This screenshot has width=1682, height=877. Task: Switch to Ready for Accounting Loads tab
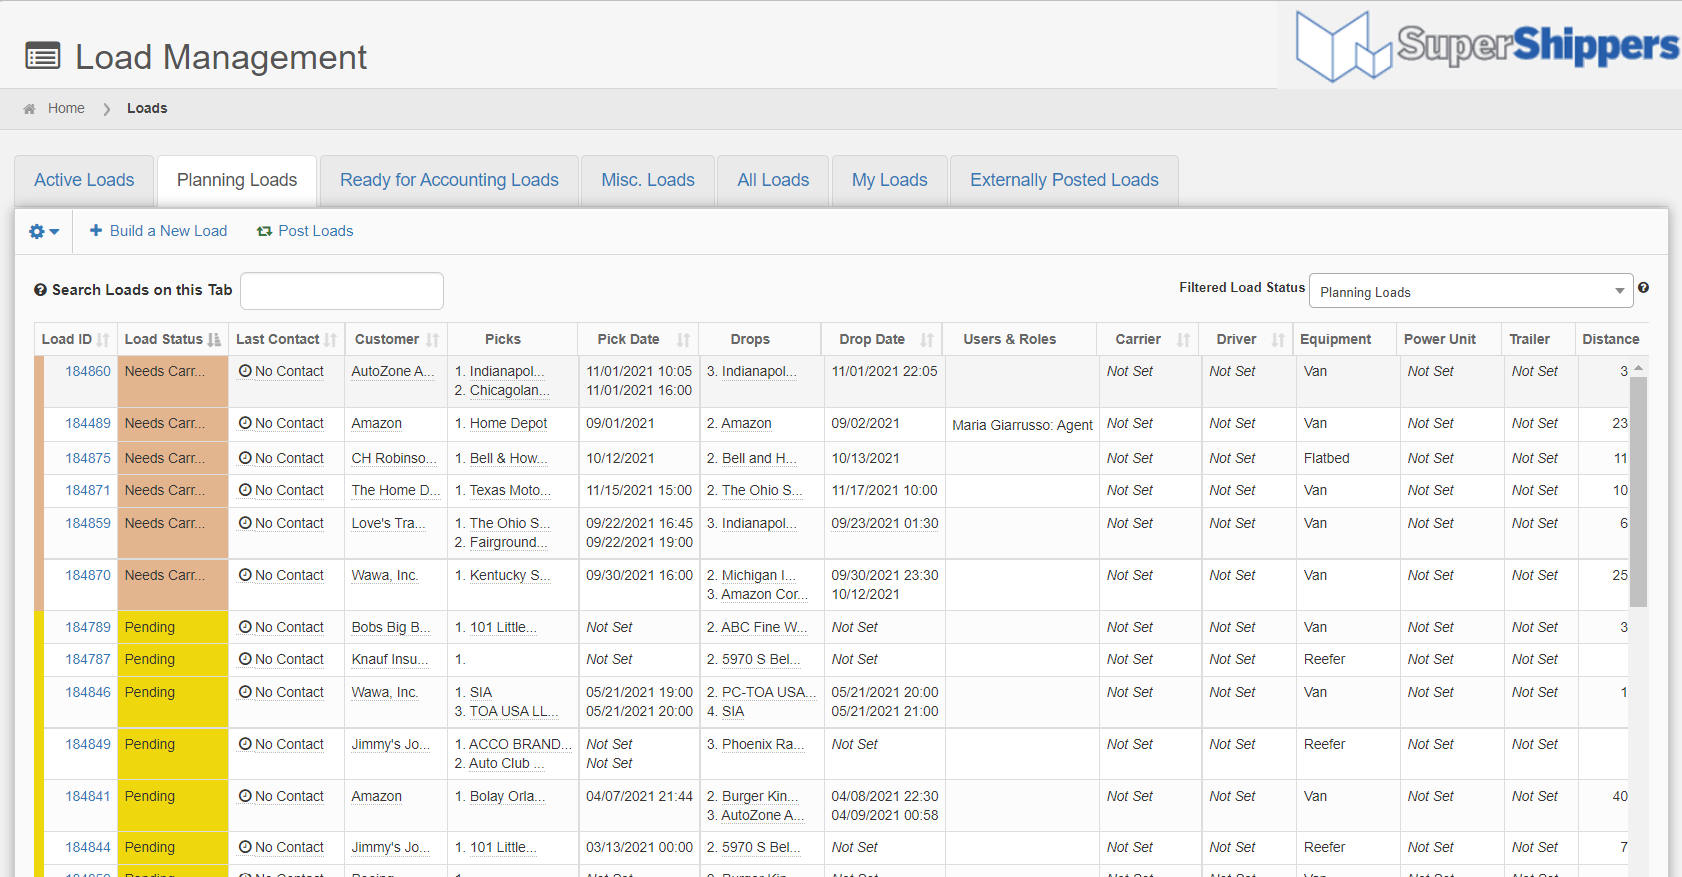[x=449, y=180]
